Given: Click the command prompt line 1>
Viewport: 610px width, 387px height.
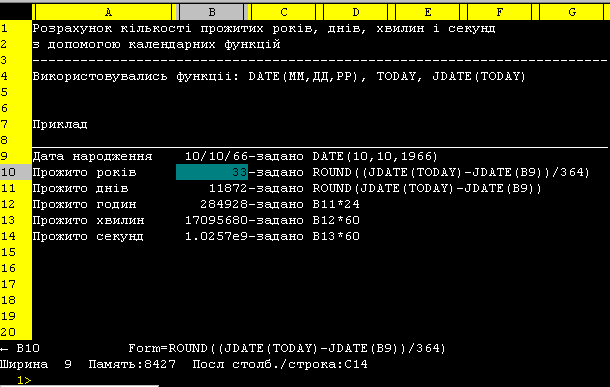Looking at the screenshot, I should pos(24,380).
